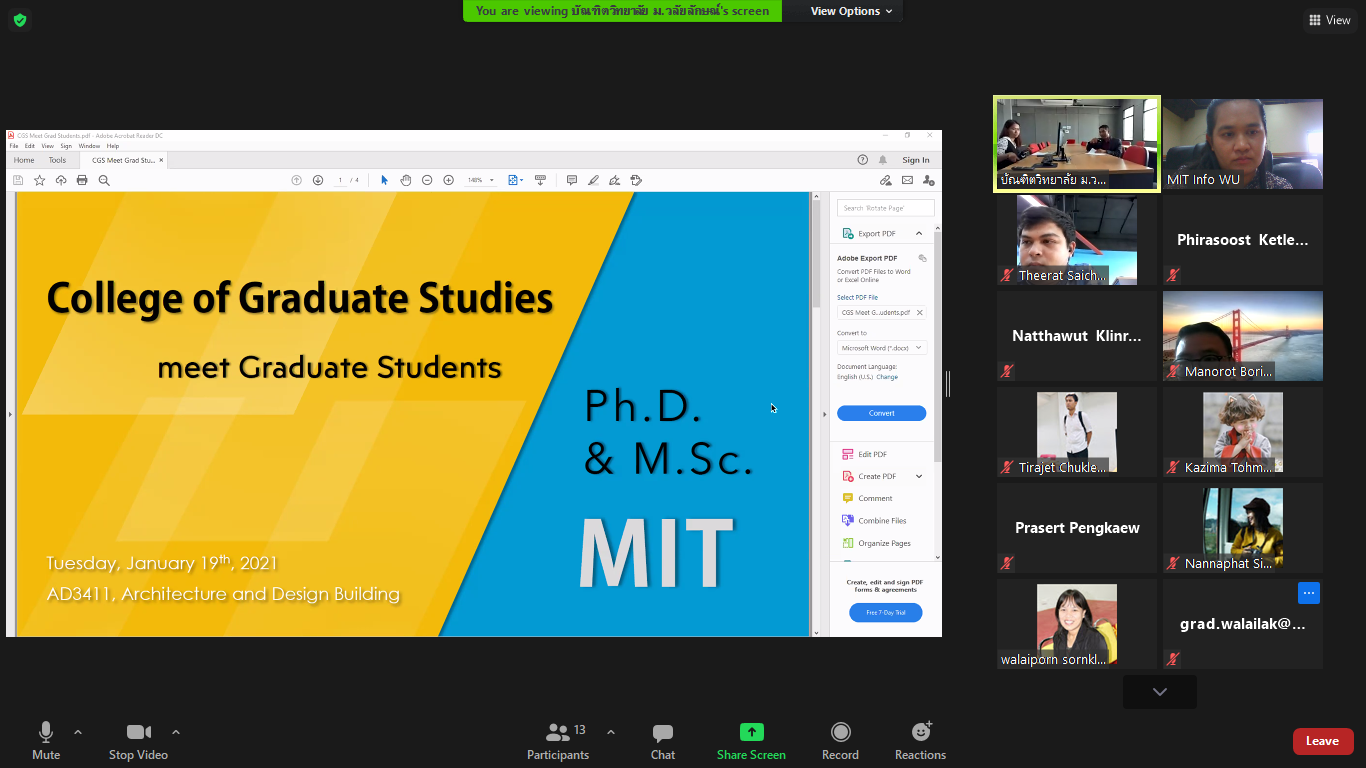Image resolution: width=1366 pixels, height=768 pixels.
Task: Open the Reactions menu
Action: click(x=920, y=740)
